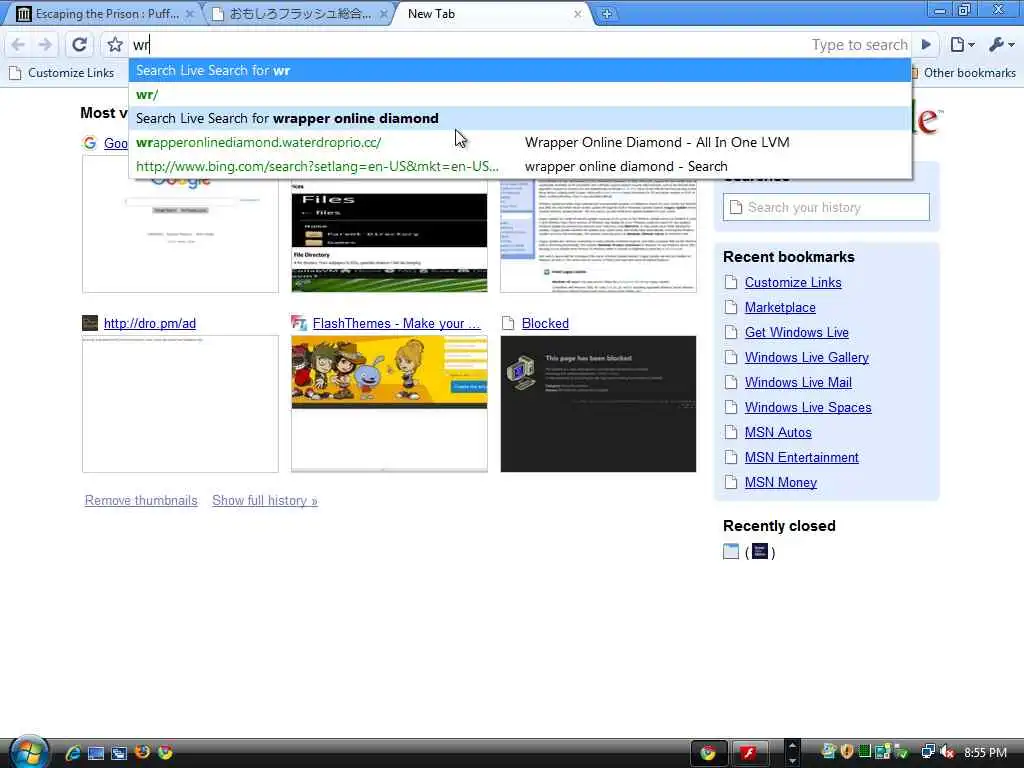This screenshot has height=768, width=1024.
Task: Close the Japanese Flash tab
Action: click(383, 14)
